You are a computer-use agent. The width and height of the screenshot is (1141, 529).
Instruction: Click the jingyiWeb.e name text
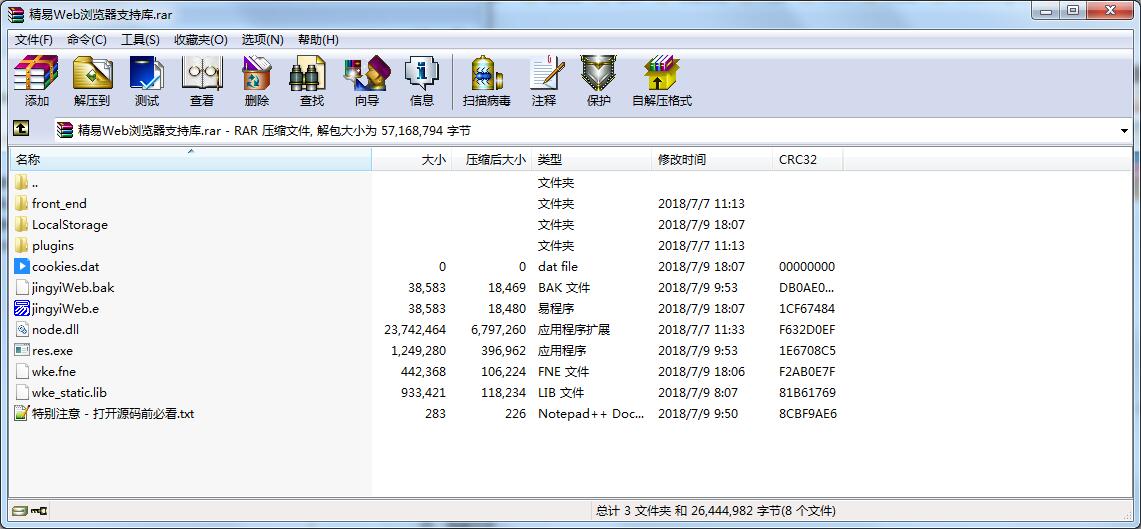click(65, 309)
